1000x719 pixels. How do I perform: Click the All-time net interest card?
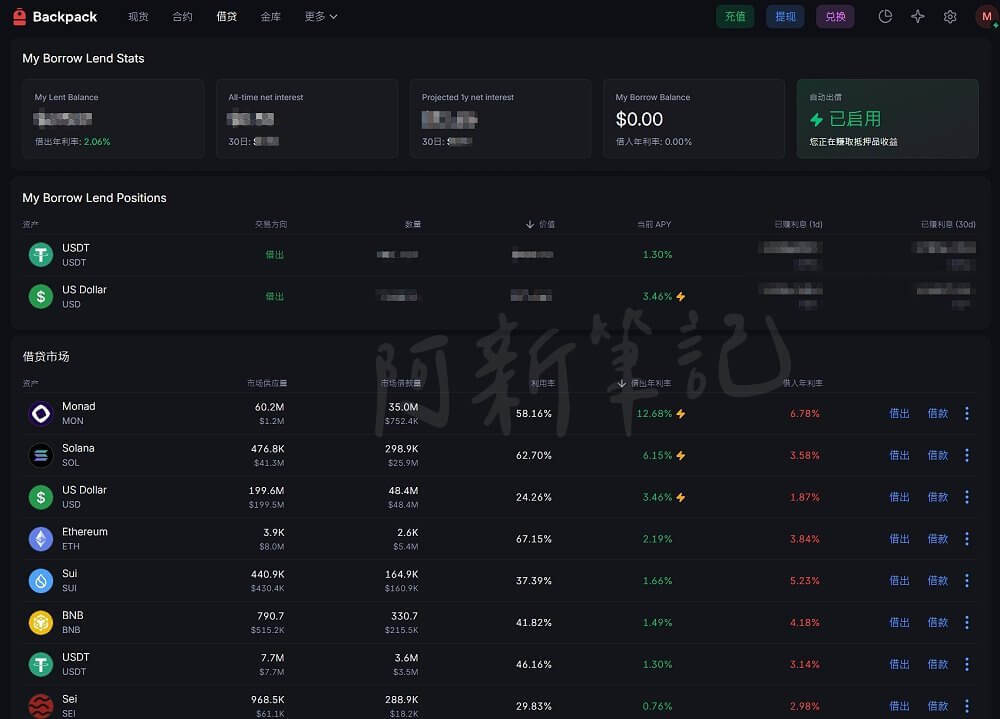pos(307,119)
